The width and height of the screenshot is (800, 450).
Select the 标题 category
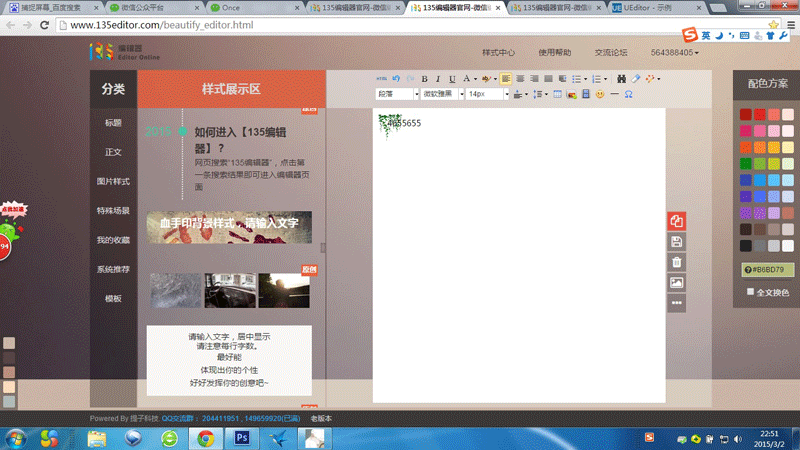[113, 122]
